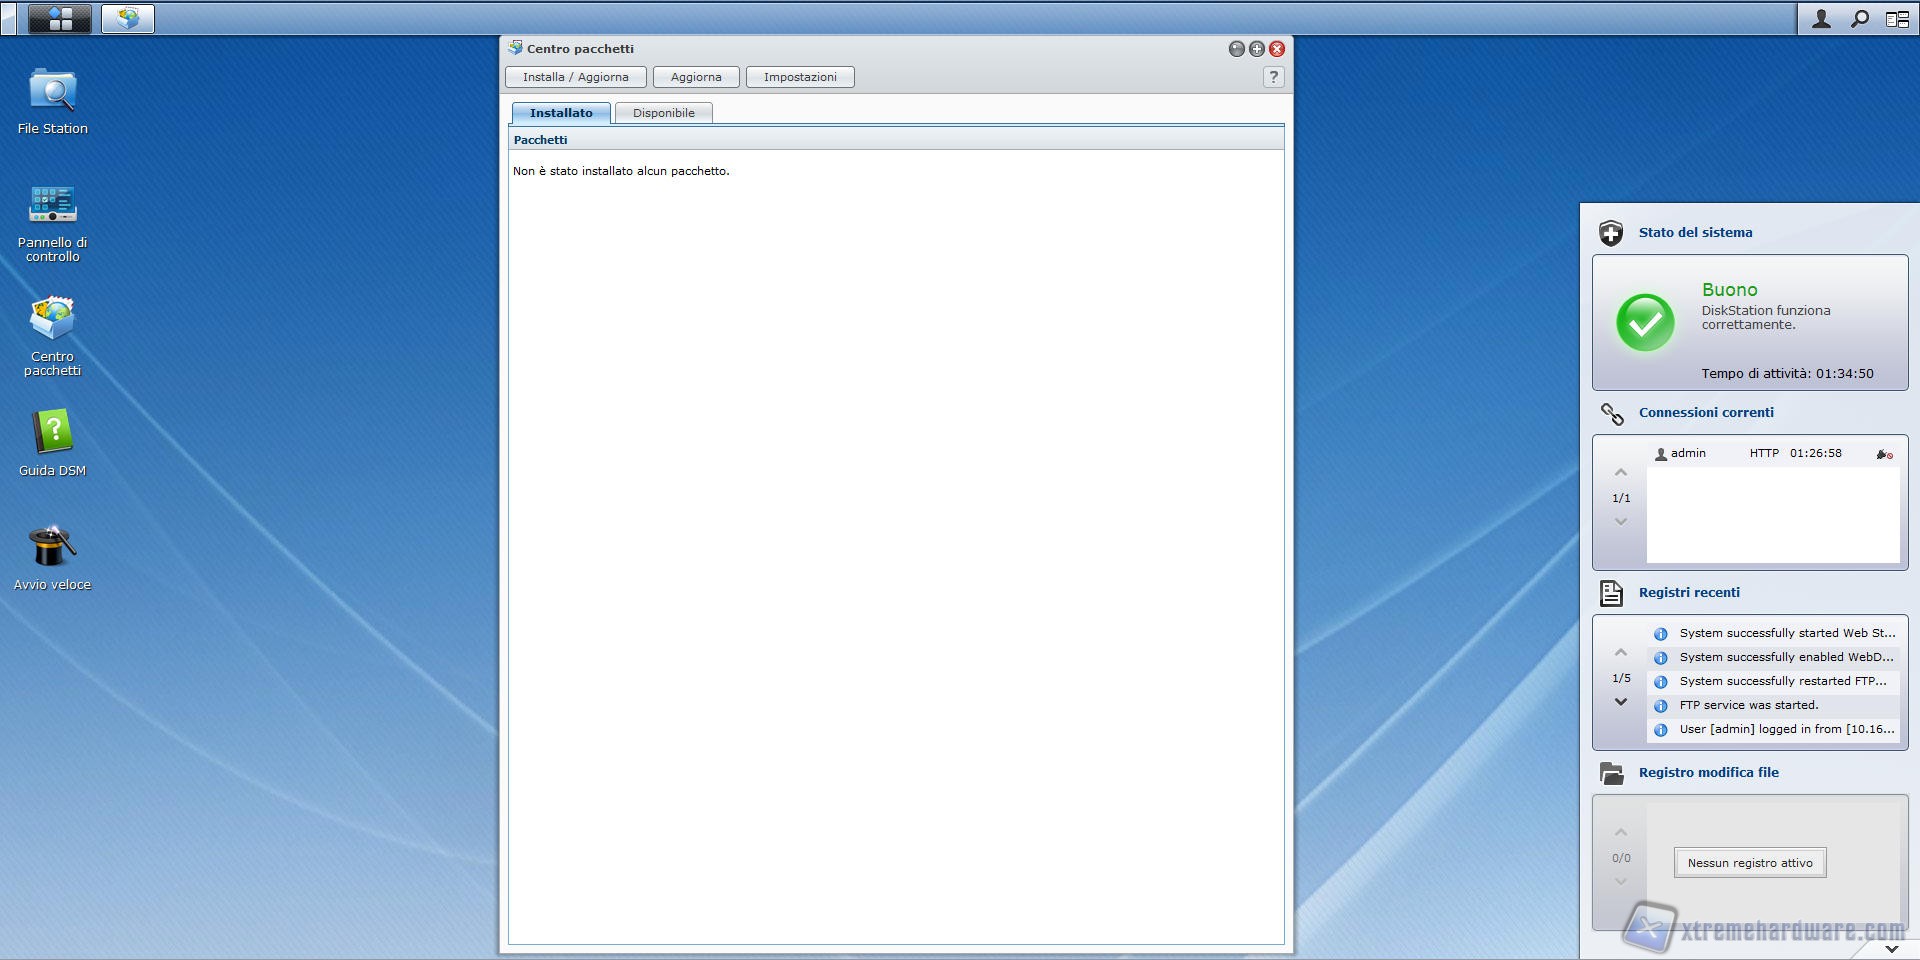Open the search magnifier icon
1920x960 pixels.
(x=1859, y=19)
